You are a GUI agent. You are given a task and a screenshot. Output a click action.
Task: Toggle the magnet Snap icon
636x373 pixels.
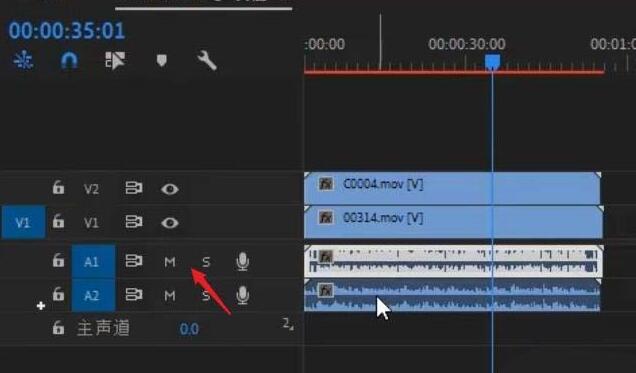tap(69, 61)
